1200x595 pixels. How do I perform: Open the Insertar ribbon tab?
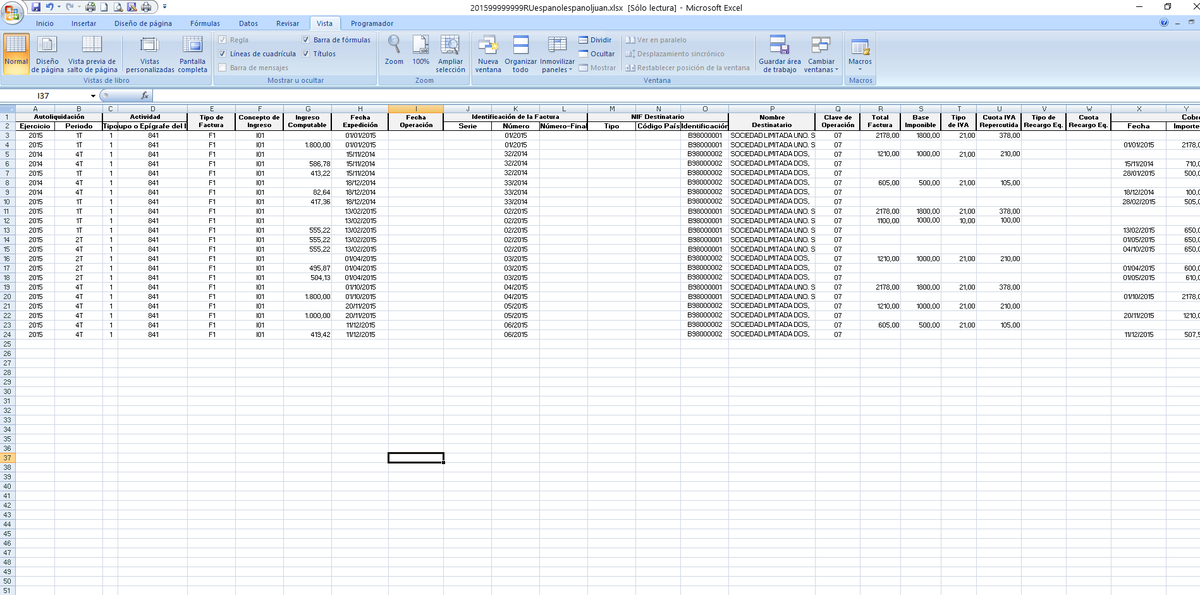point(85,23)
